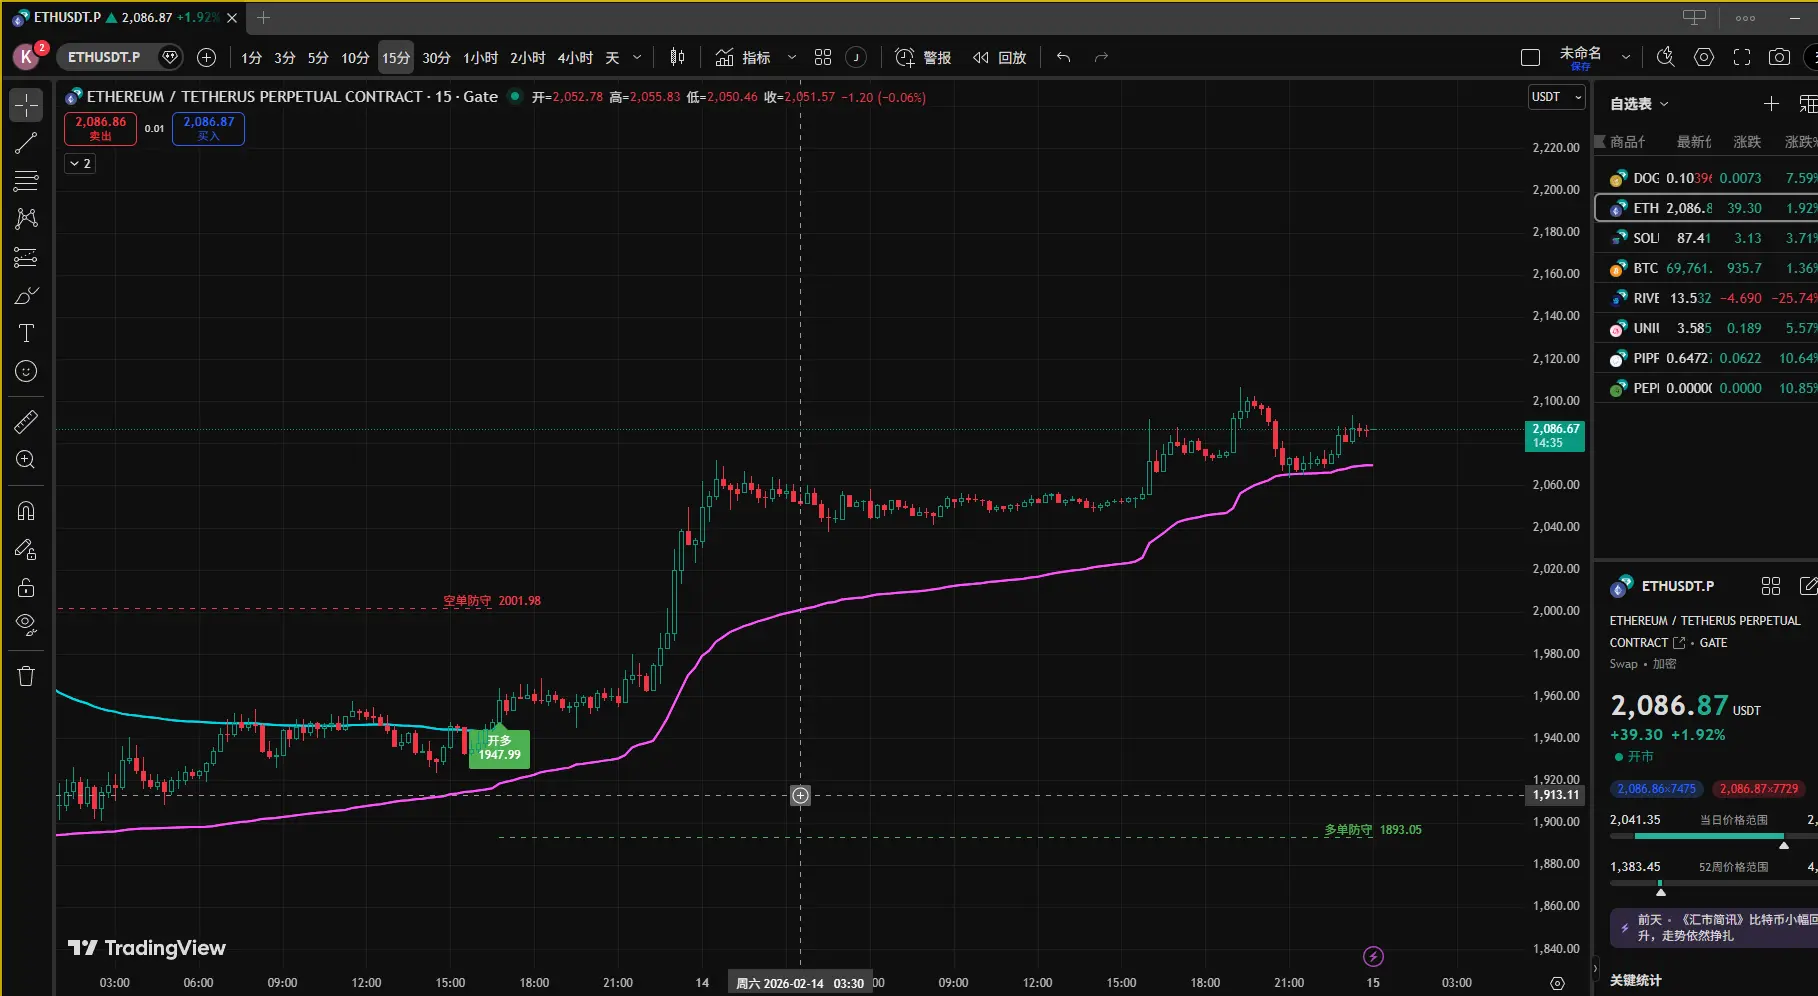The width and height of the screenshot is (1818, 996).
Task: Select the DOG row in watchlist
Action: 1707,178
